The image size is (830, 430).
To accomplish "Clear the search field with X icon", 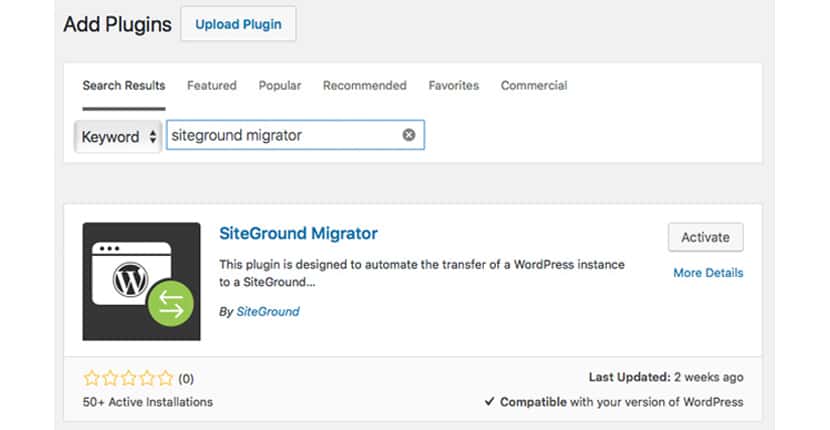I will point(409,135).
